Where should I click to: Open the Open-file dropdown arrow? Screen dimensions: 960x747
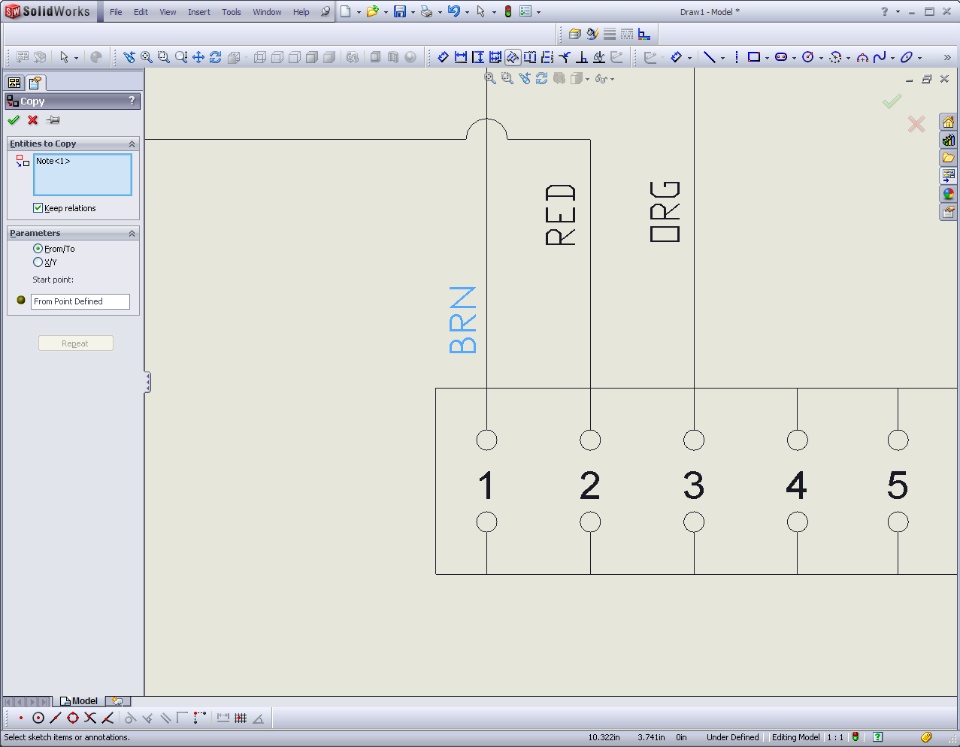386,12
